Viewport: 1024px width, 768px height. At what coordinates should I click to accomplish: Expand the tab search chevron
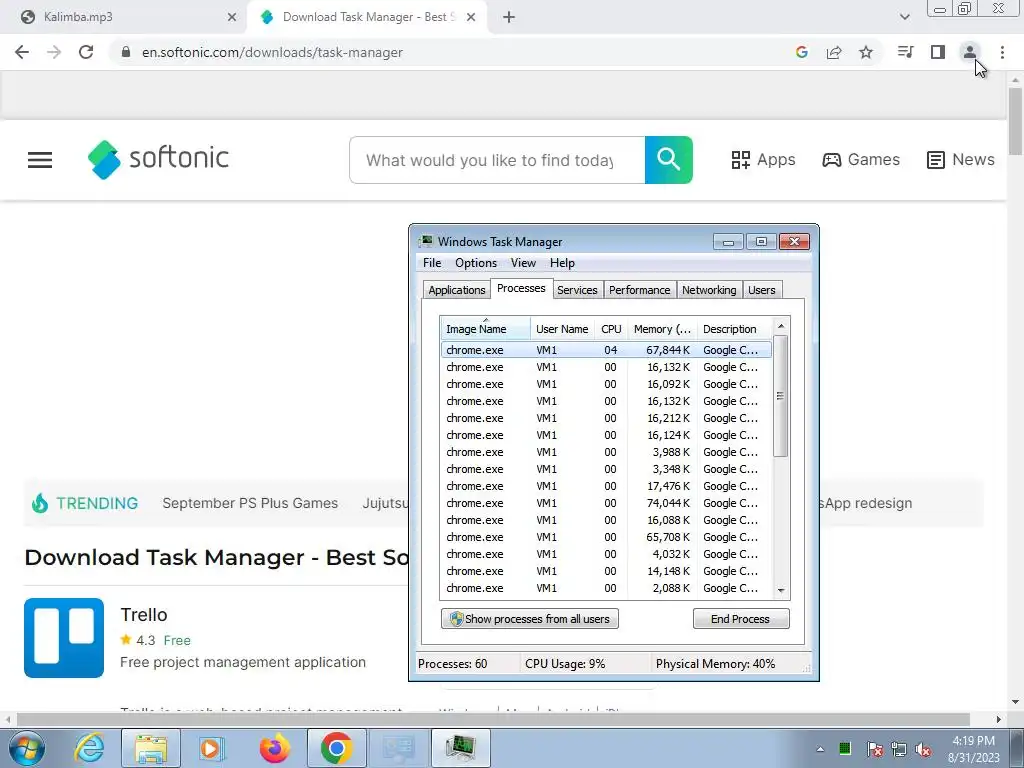click(904, 18)
